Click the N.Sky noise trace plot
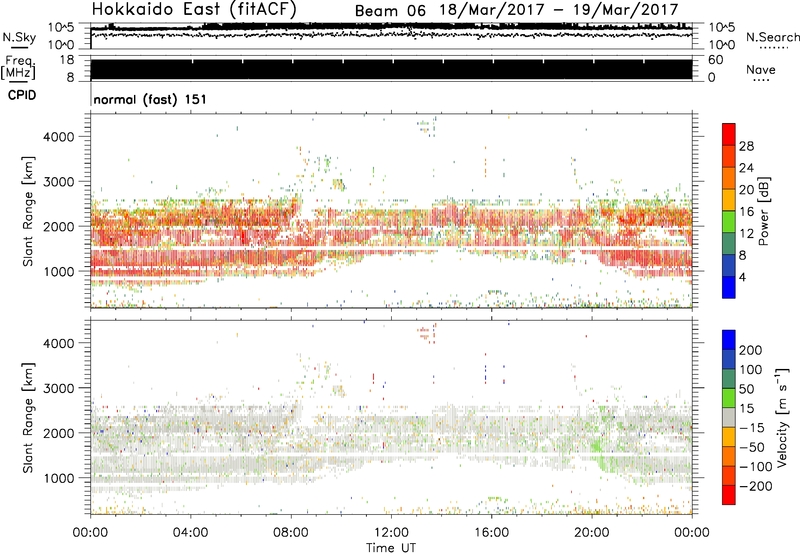The height and width of the screenshot is (554, 800). point(391,35)
